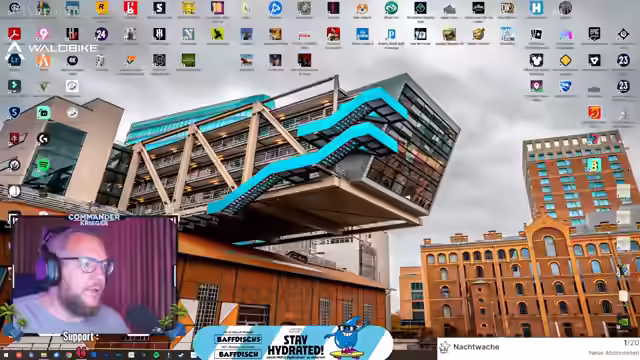Viewport: 640px width, 360px height.
Task: Click the streamer webcam overlay
Action: click(x=94, y=276)
